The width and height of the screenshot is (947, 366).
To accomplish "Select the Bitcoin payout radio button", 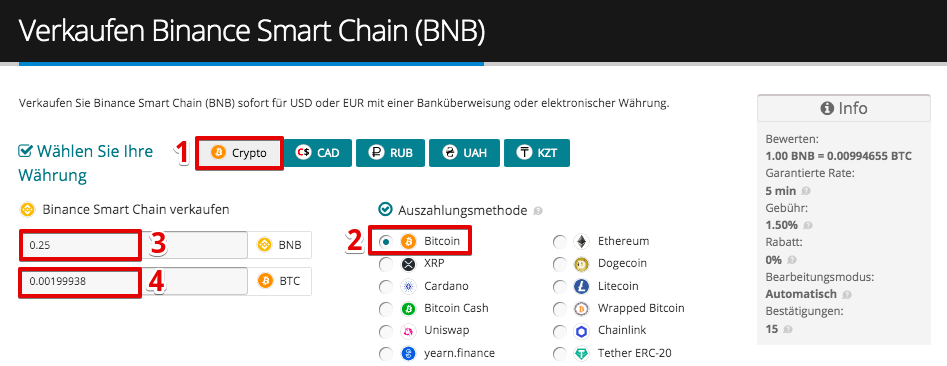I will pyautogui.click(x=385, y=242).
